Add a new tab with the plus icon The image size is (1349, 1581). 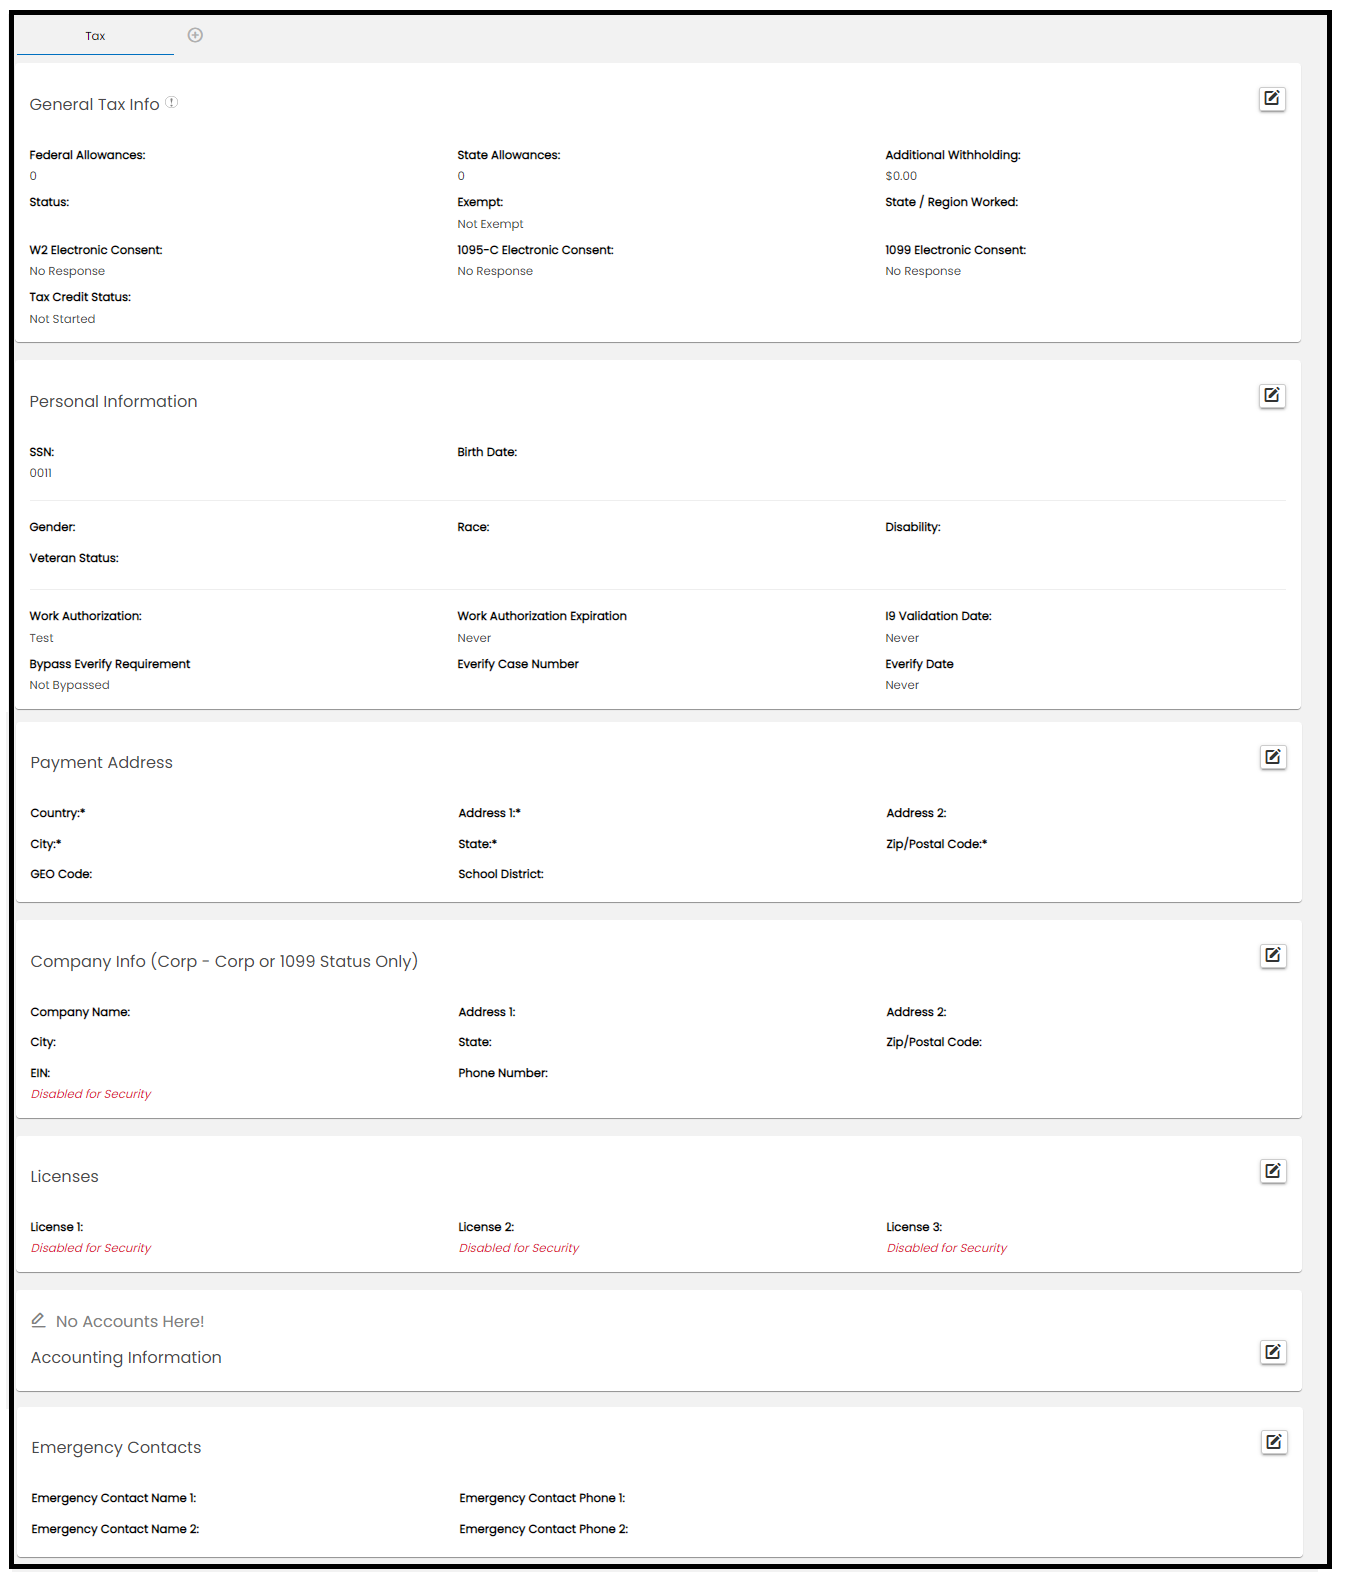pyautogui.click(x=196, y=35)
